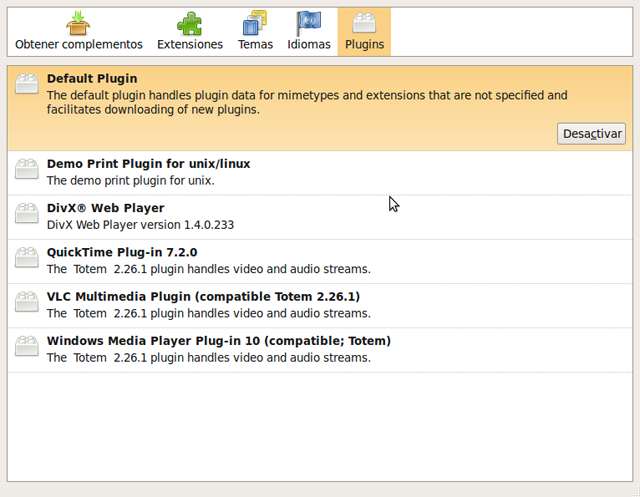The height and width of the screenshot is (497, 640).
Task: Click the DivX Web Player plugin icon
Action: coord(27,215)
